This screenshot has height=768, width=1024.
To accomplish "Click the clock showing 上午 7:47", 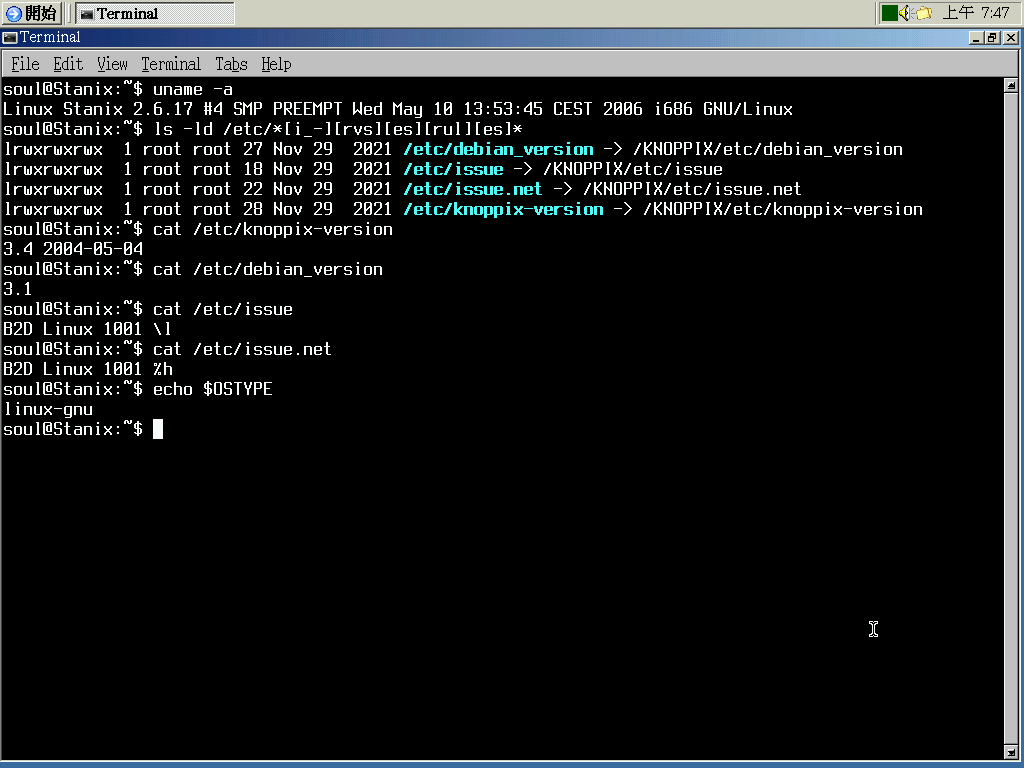I will [976, 13].
